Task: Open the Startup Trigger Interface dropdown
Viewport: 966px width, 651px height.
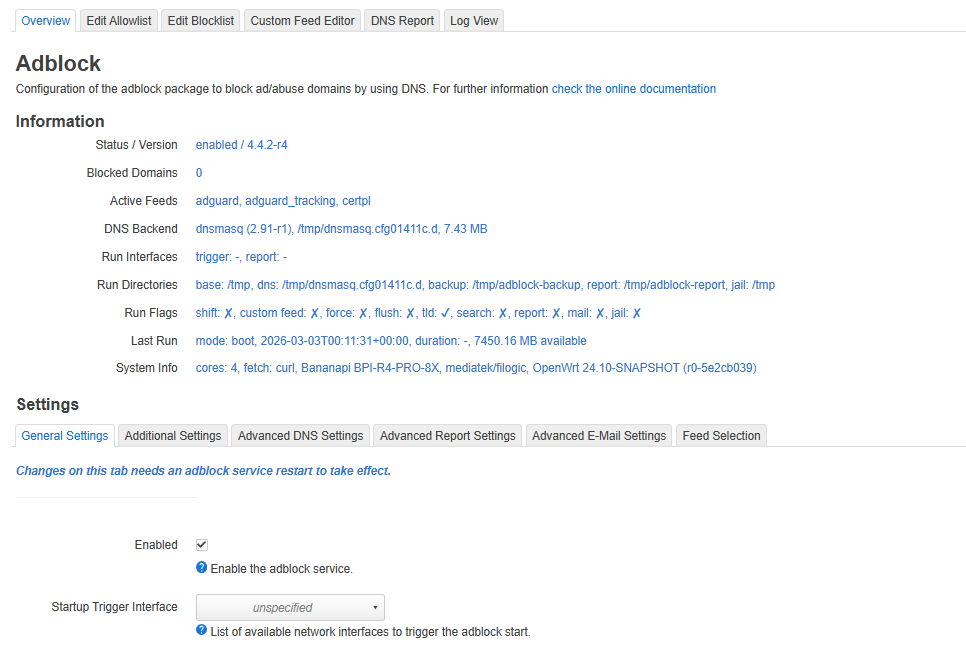Action: (x=290, y=607)
